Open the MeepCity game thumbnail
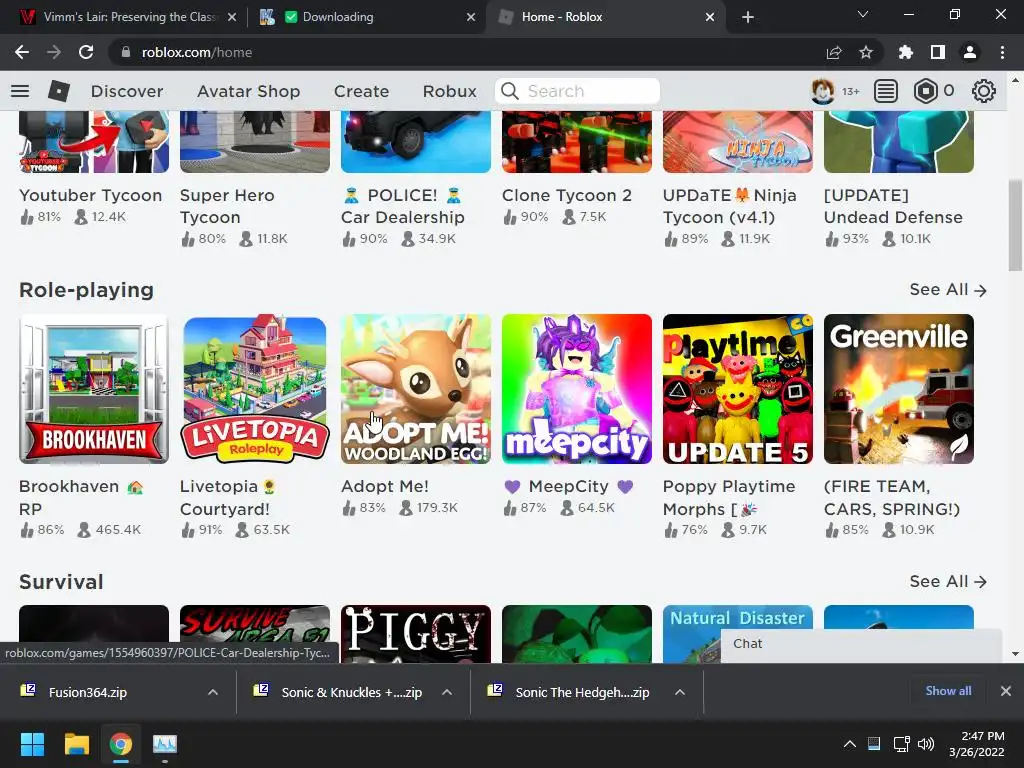This screenshot has width=1024, height=768. 577,389
